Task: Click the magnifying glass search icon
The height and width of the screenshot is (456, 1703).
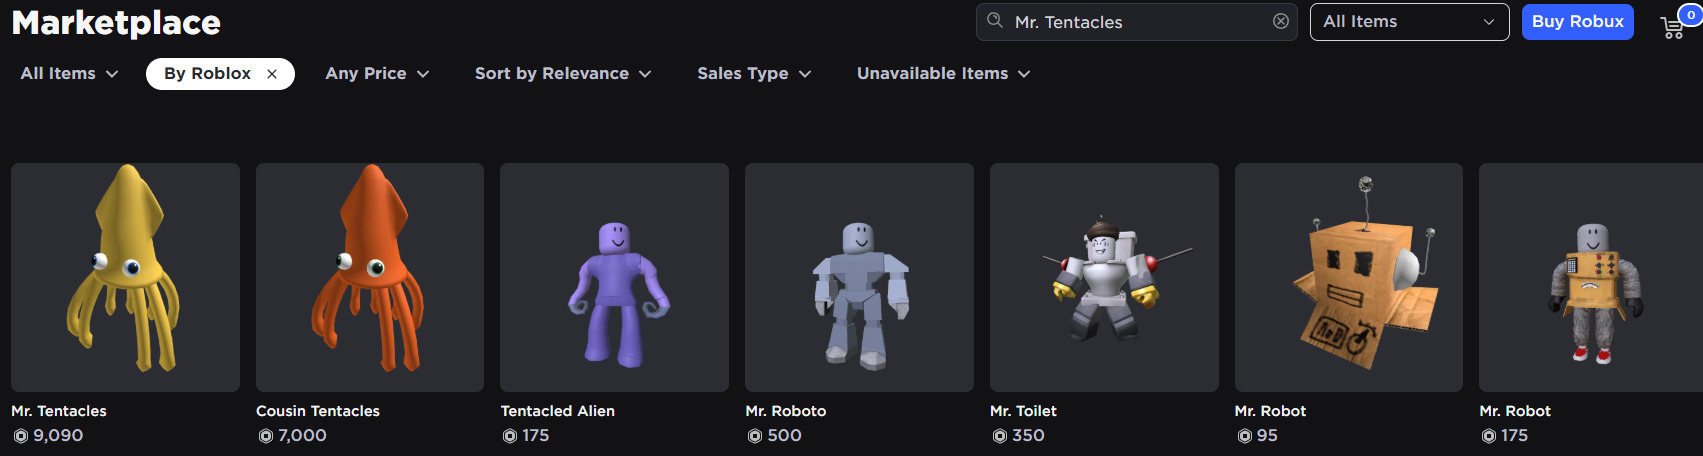Action: click(x=995, y=21)
